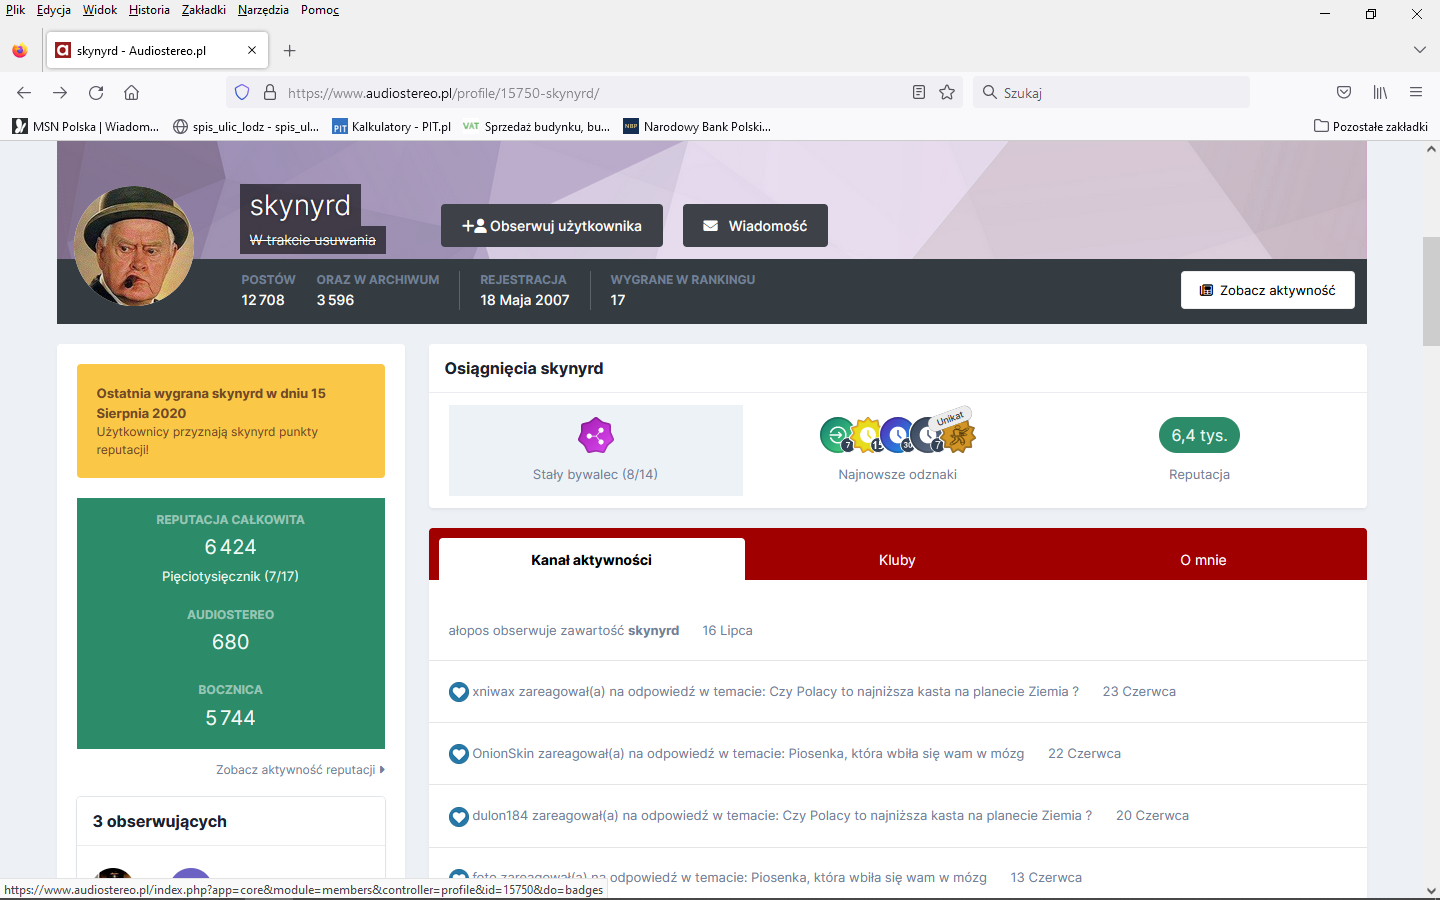
Task: Toggle reader view for page
Action: tap(919, 93)
